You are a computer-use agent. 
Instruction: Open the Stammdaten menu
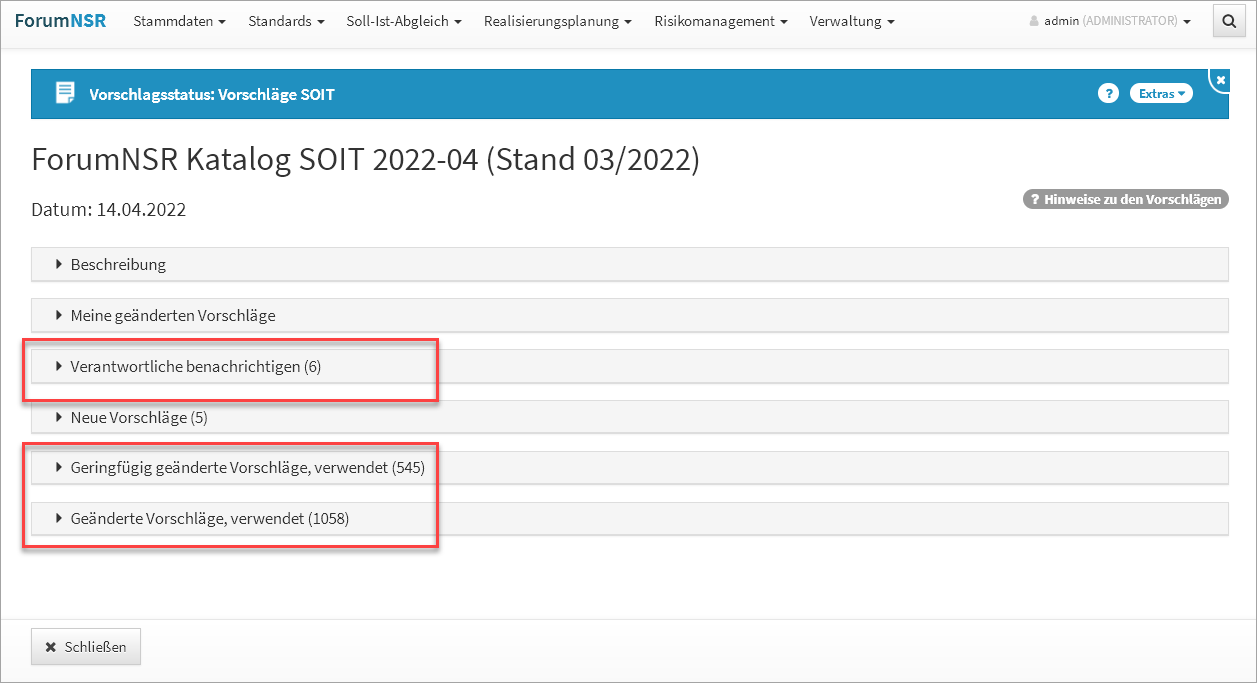[179, 21]
